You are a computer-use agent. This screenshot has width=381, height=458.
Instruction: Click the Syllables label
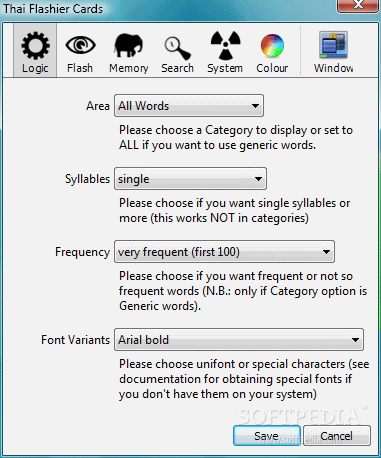tap(87, 179)
